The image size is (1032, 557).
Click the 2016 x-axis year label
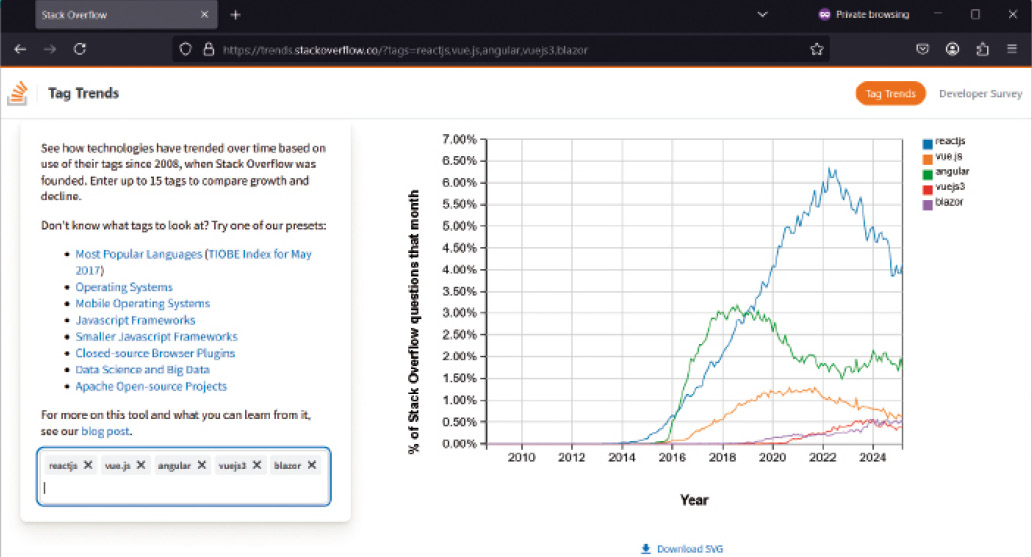[x=672, y=457]
